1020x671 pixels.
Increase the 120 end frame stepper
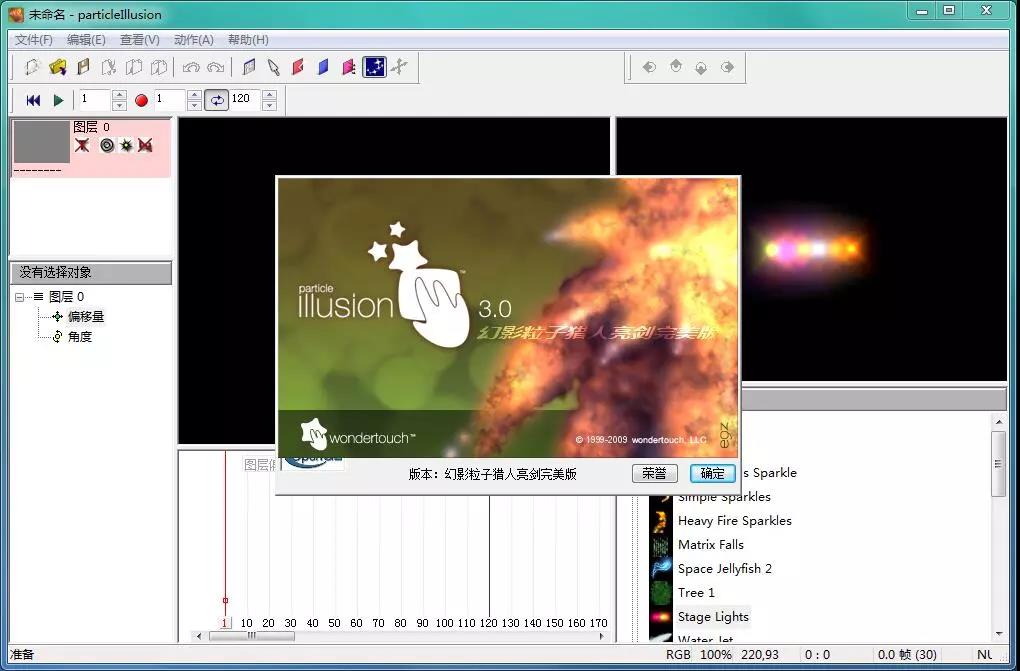(x=269, y=95)
